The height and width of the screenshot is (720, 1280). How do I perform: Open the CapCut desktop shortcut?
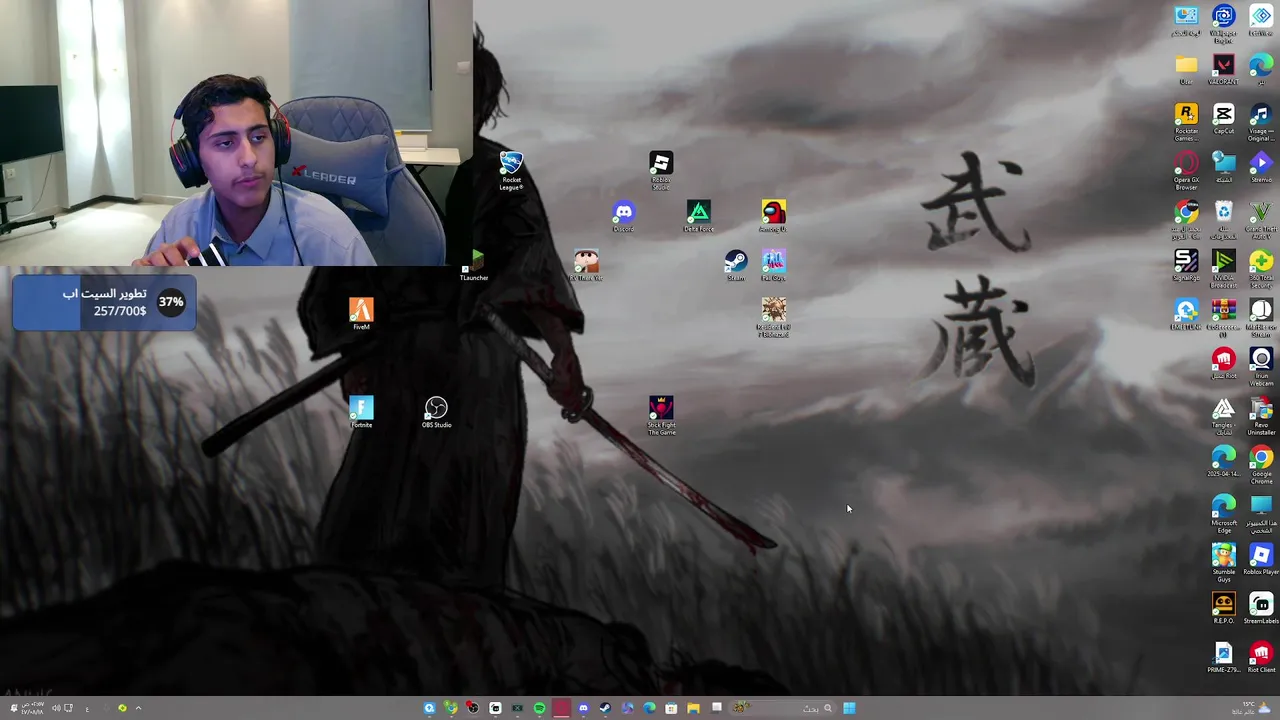[1223, 119]
